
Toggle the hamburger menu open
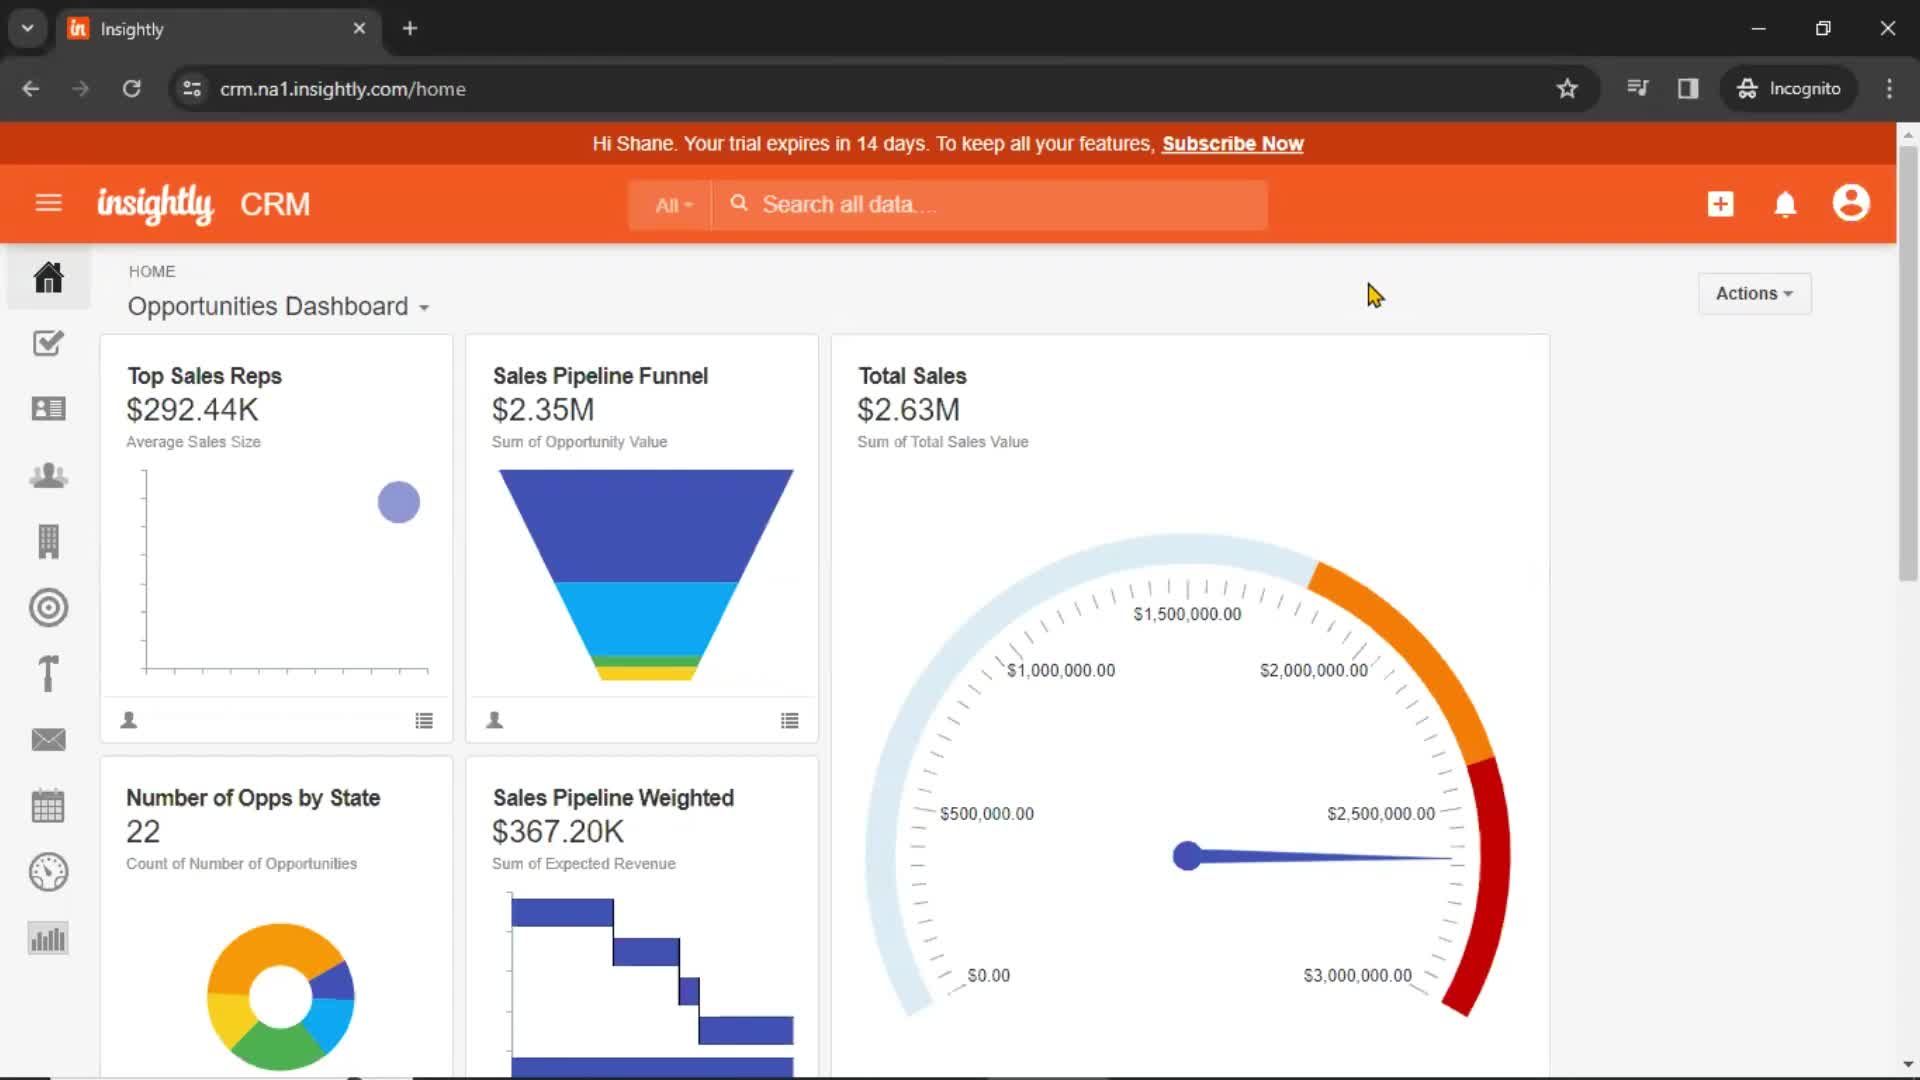(x=47, y=204)
